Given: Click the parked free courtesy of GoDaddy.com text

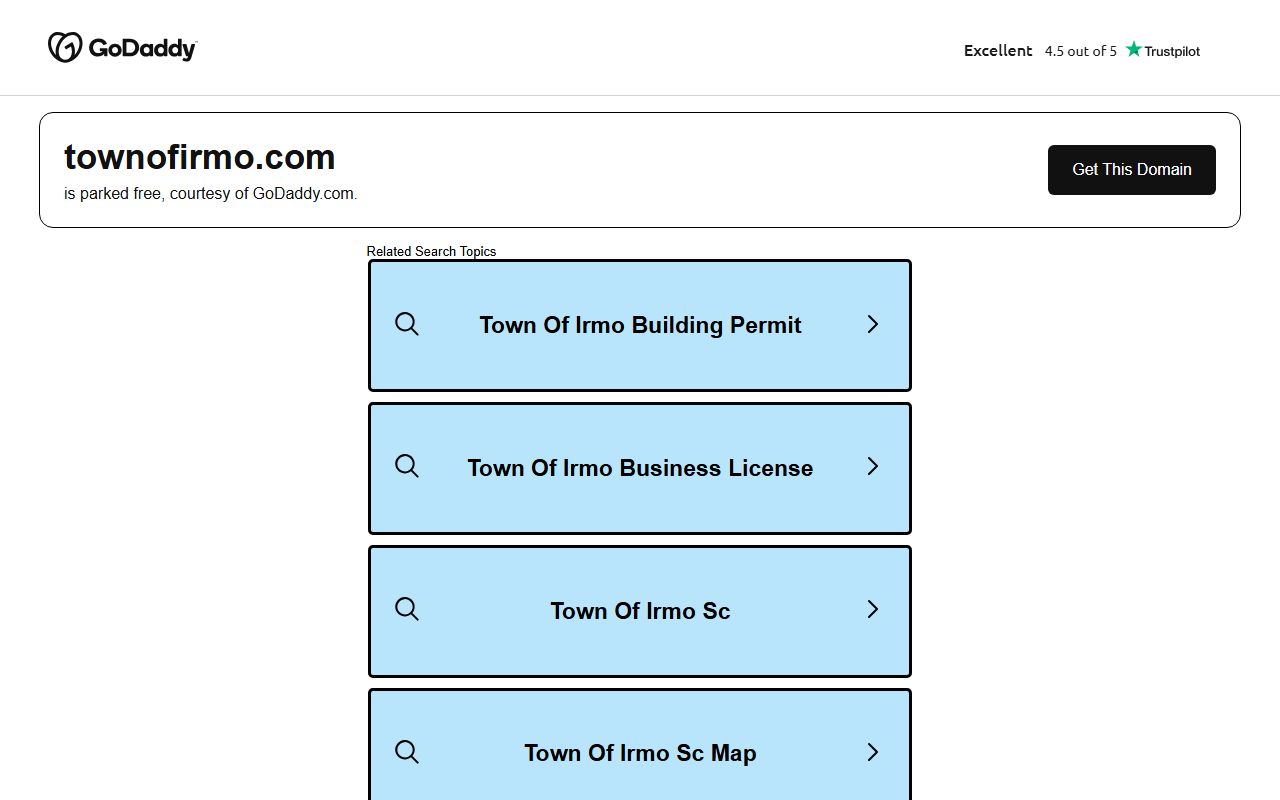Looking at the screenshot, I should click(210, 194).
